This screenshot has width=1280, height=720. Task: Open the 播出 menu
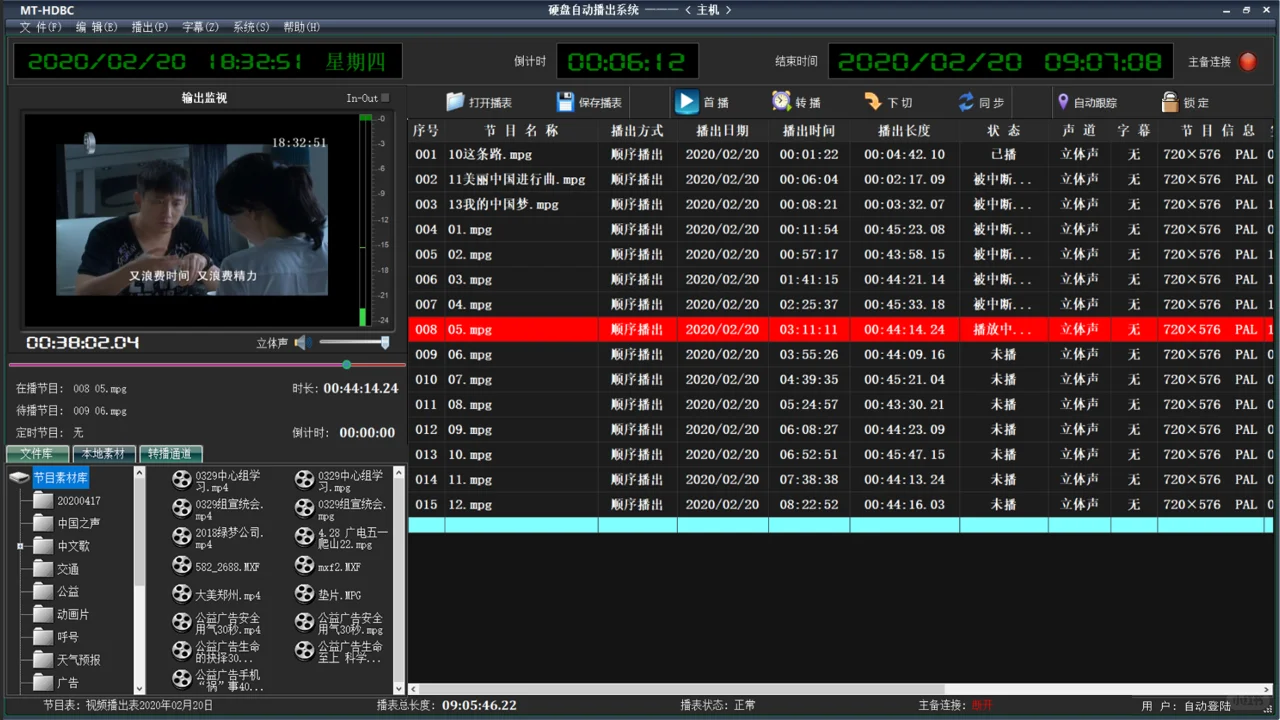click(150, 27)
